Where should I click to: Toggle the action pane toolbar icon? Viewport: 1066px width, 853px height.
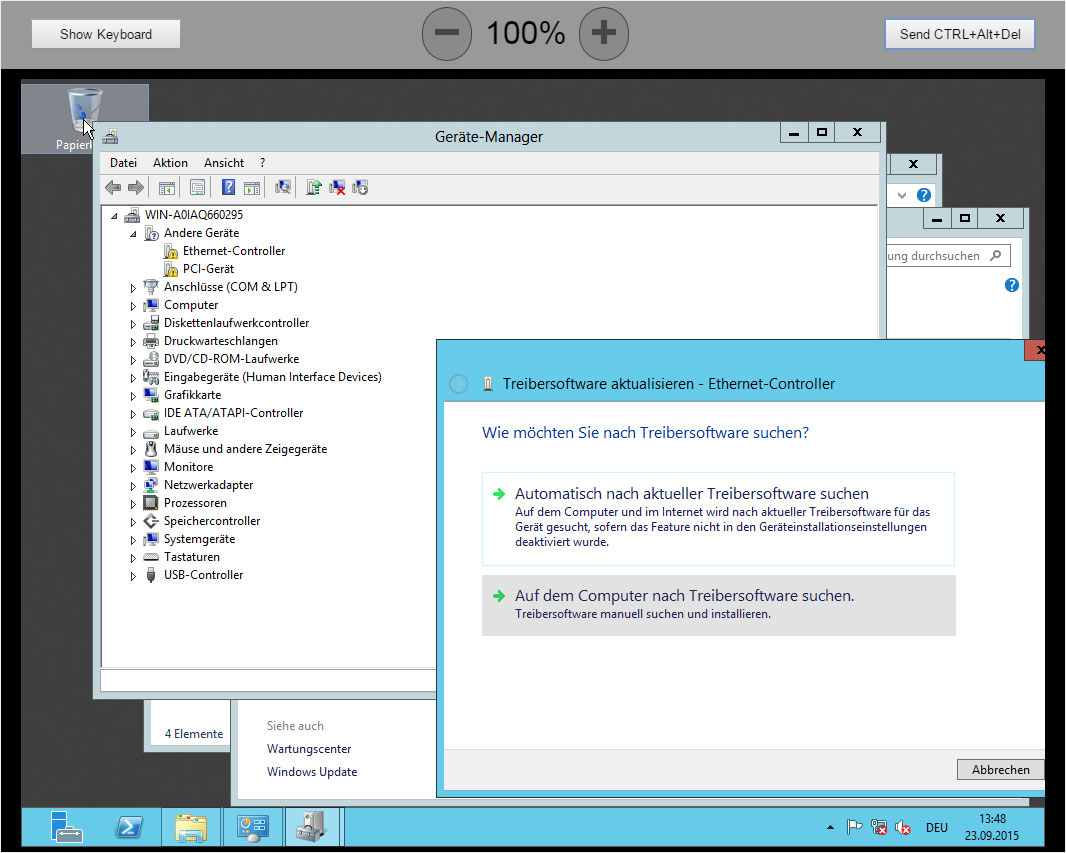click(x=252, y=188)
